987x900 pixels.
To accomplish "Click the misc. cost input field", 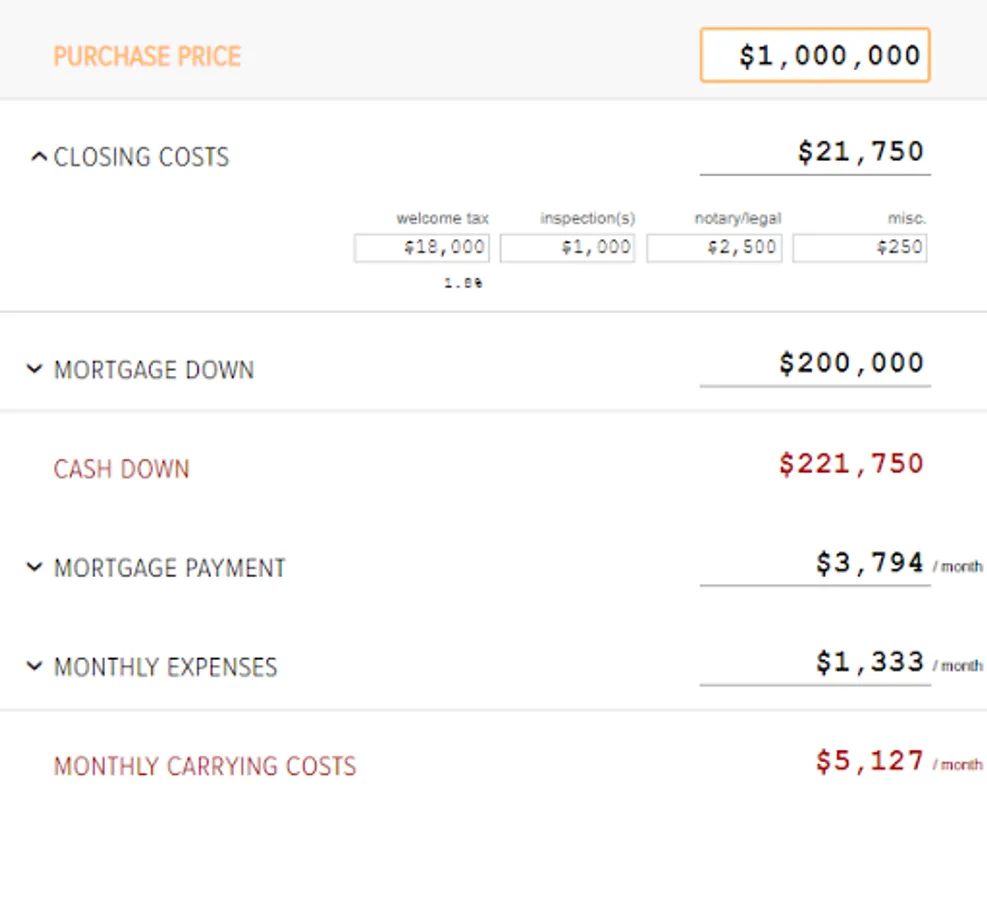I will coord(860,248).
